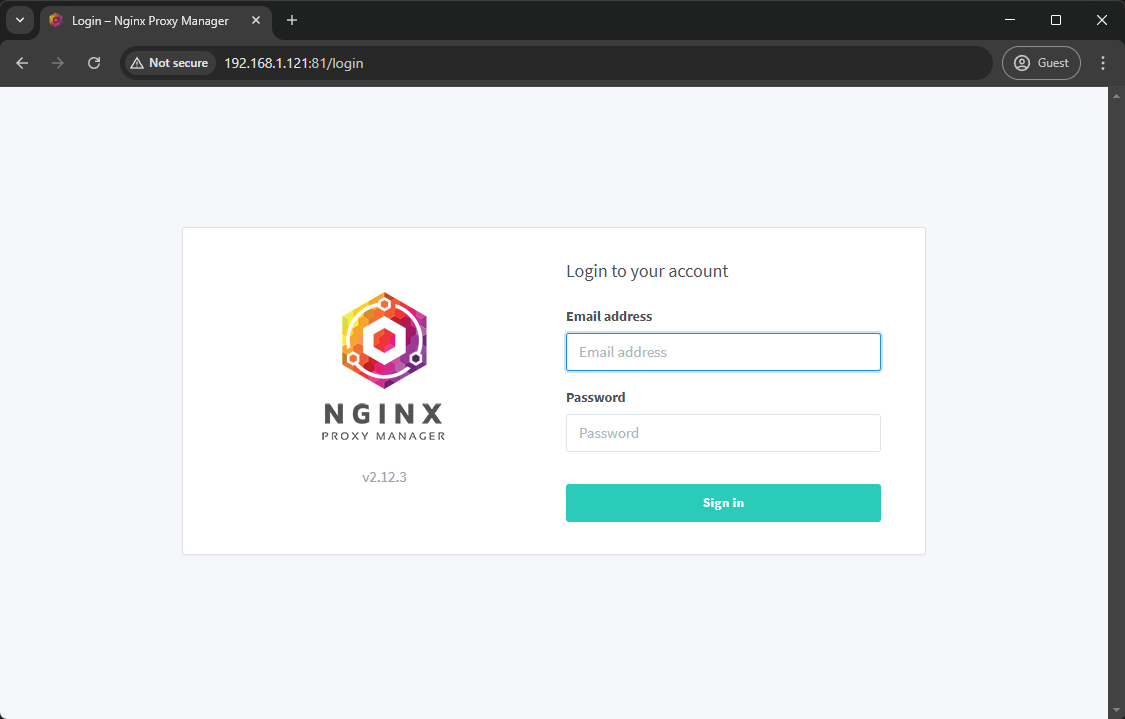This screenshot has width=1125, height=719.
Task: Click the scrollbar up arrow
Action: [1116, 94]
